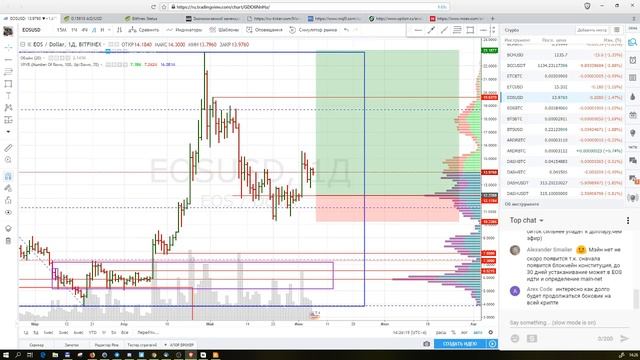Click Create Idea (Создать идею) button

click(460, 344)
